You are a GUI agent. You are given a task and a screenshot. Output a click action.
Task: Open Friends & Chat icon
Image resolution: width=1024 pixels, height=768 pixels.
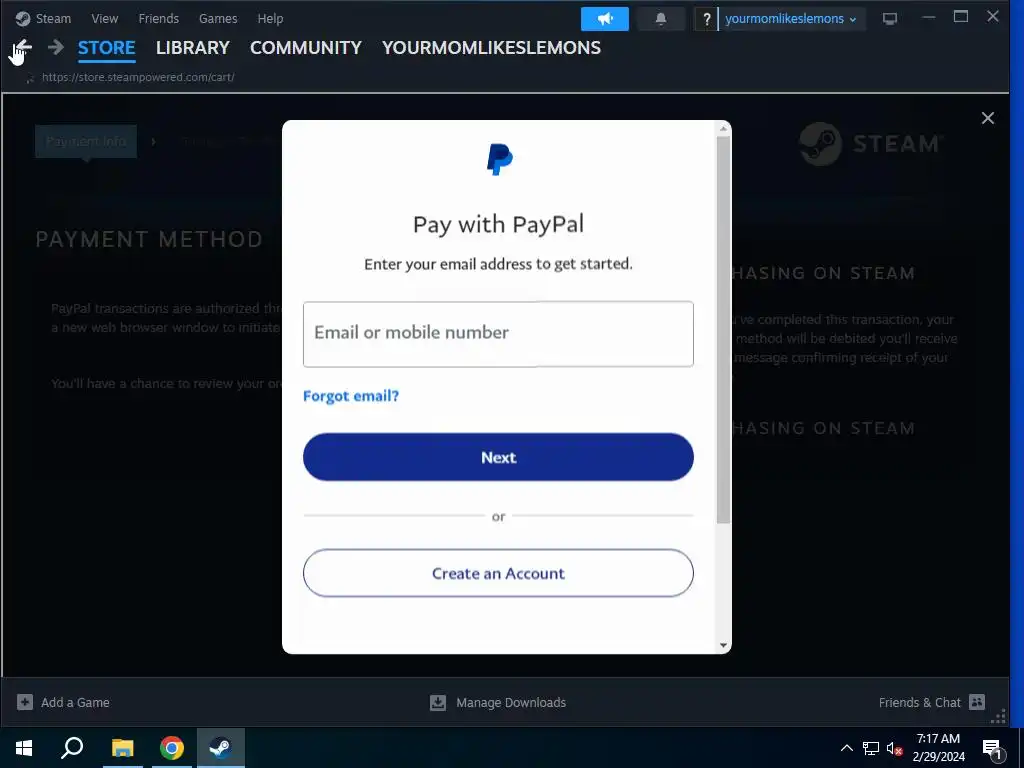coord(977,702)
